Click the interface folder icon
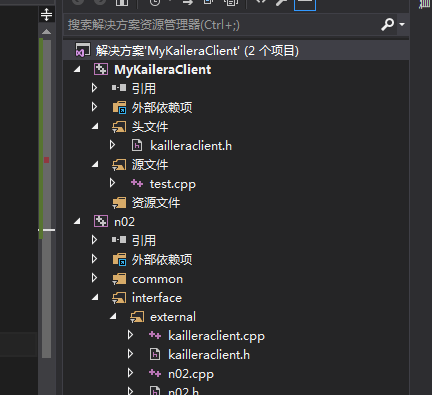The height and width of the screenshot is (395, 432). click(x=119, y=298)
